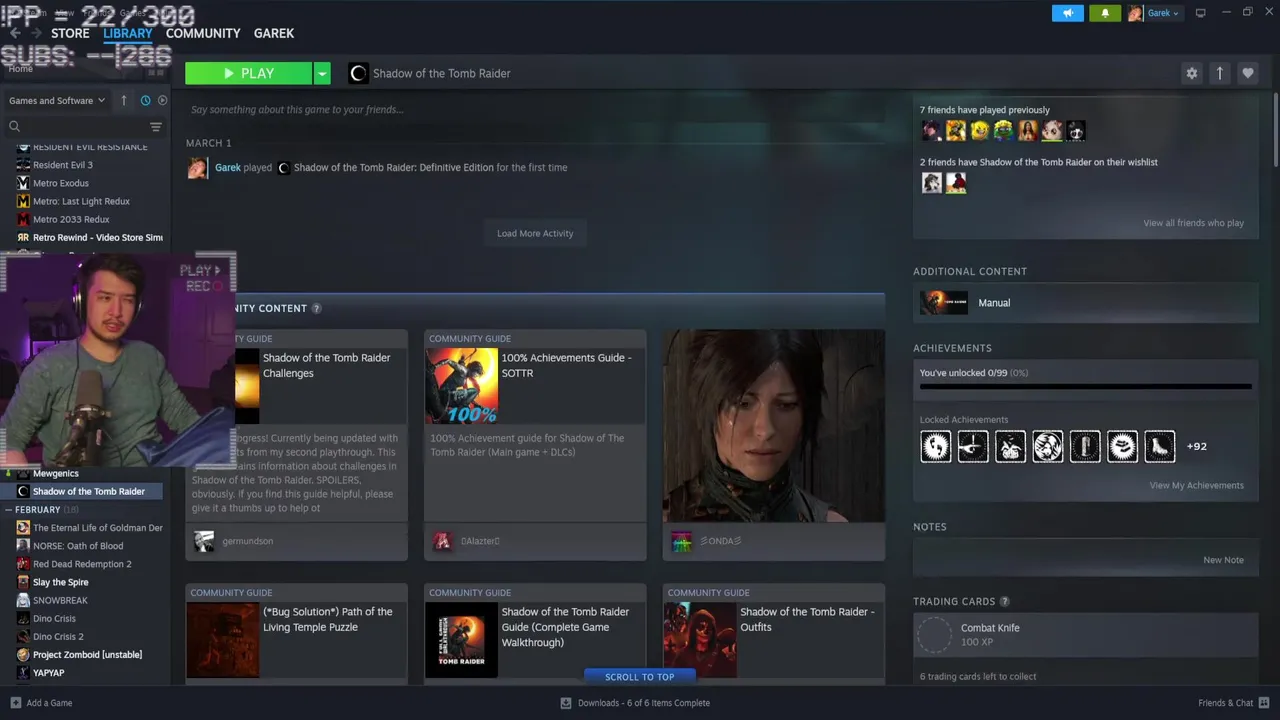Select Project Zomboid [unstable] in sidebar

pos(86,654)
